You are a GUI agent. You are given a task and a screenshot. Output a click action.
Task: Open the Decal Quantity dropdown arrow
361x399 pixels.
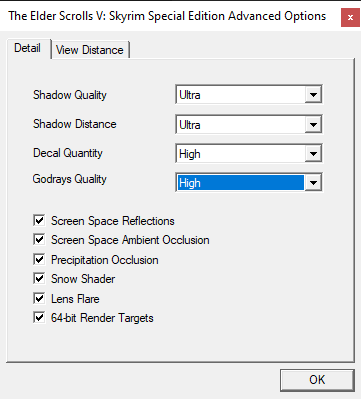(x=313, y=154)
